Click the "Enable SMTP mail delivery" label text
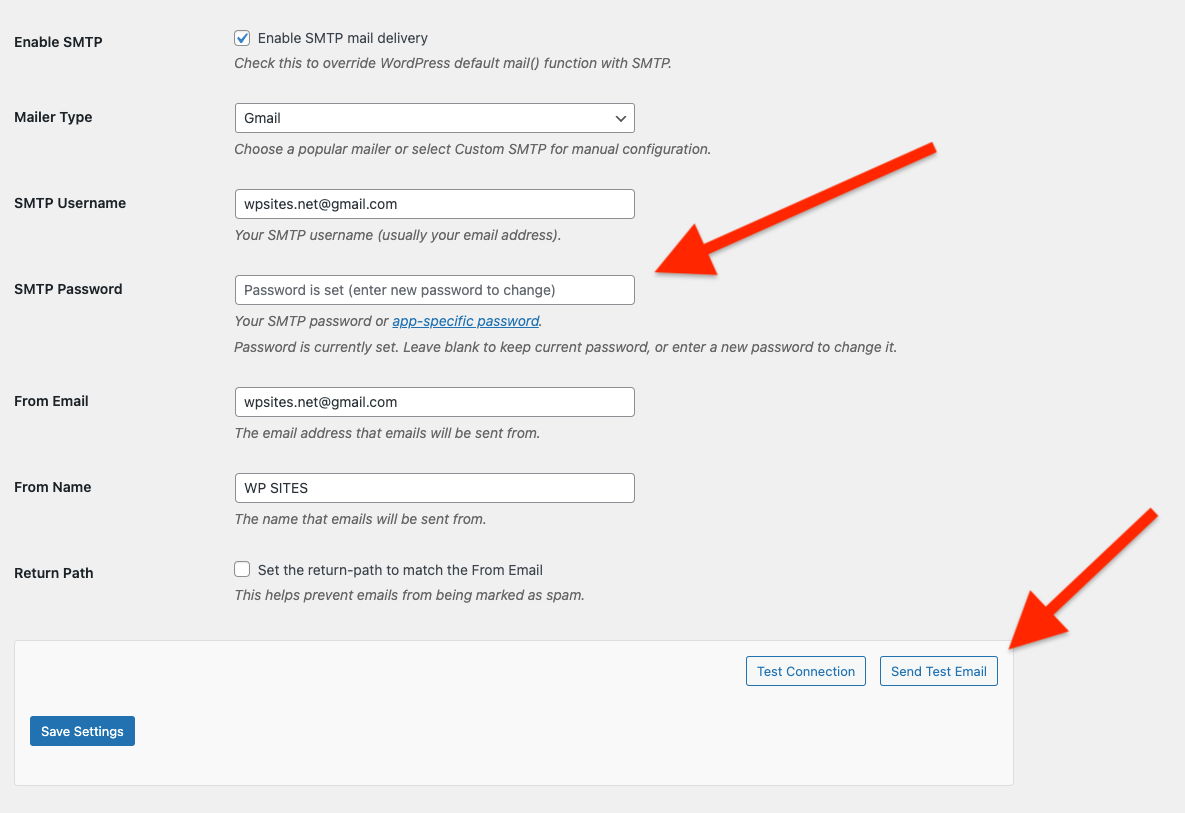 pos(342,38)
